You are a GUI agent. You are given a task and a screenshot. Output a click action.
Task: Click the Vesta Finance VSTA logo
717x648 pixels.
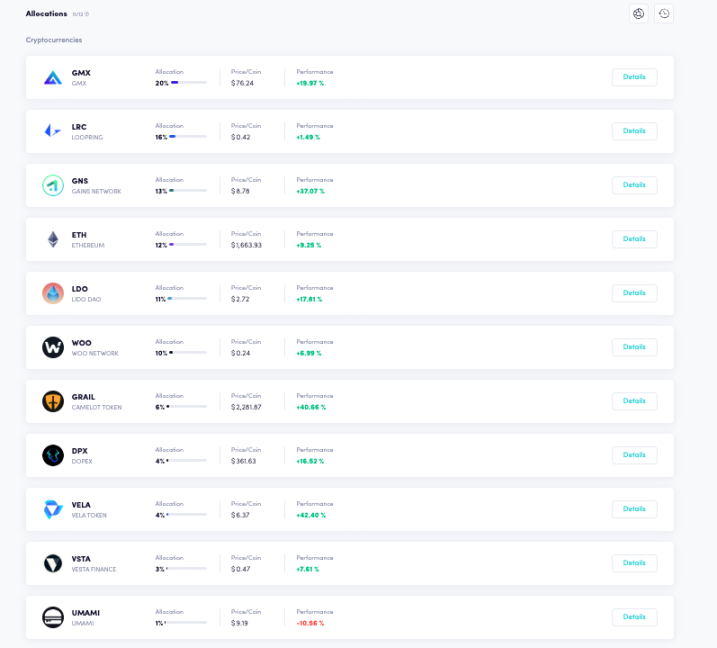[53, 563]
